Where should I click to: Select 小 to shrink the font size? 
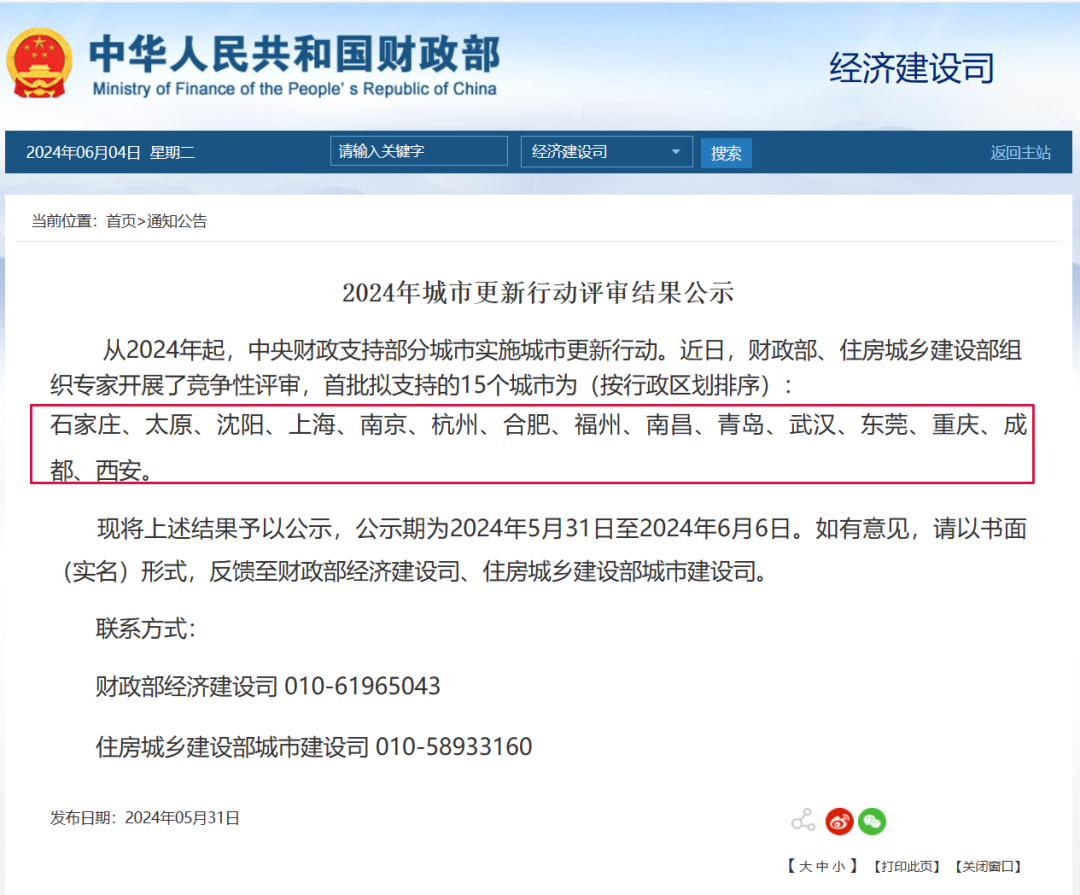(x=838, y=866)
